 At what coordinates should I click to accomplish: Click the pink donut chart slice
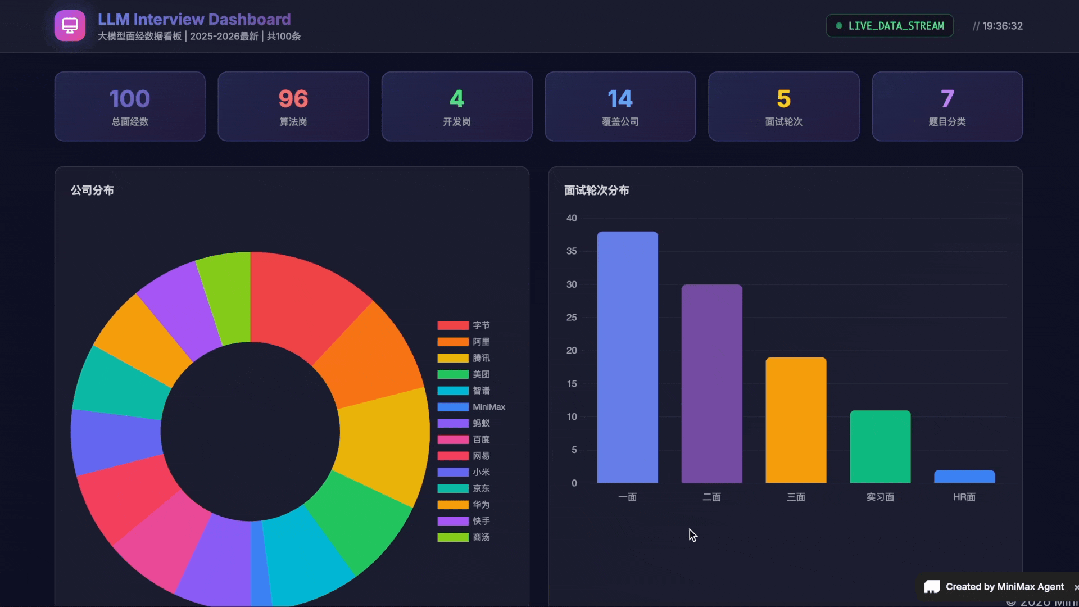[160, 544]
